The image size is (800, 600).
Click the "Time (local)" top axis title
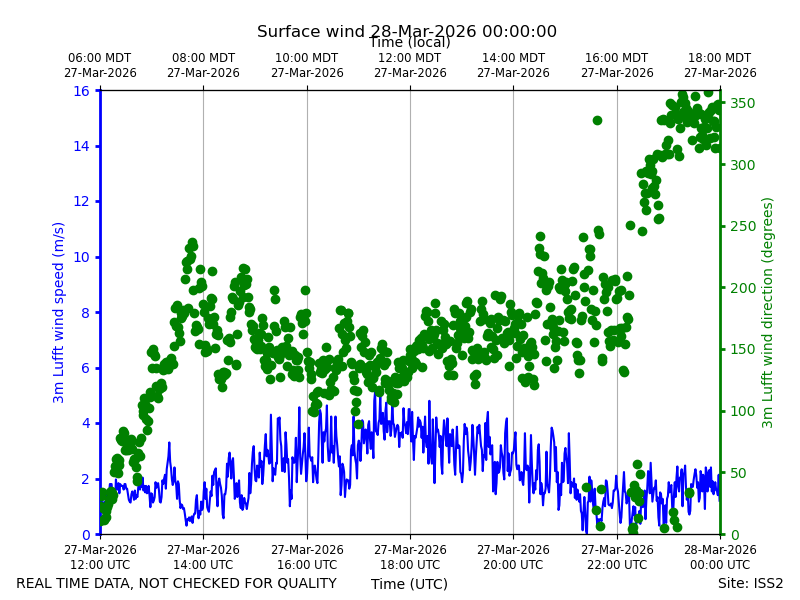(410, 42)
